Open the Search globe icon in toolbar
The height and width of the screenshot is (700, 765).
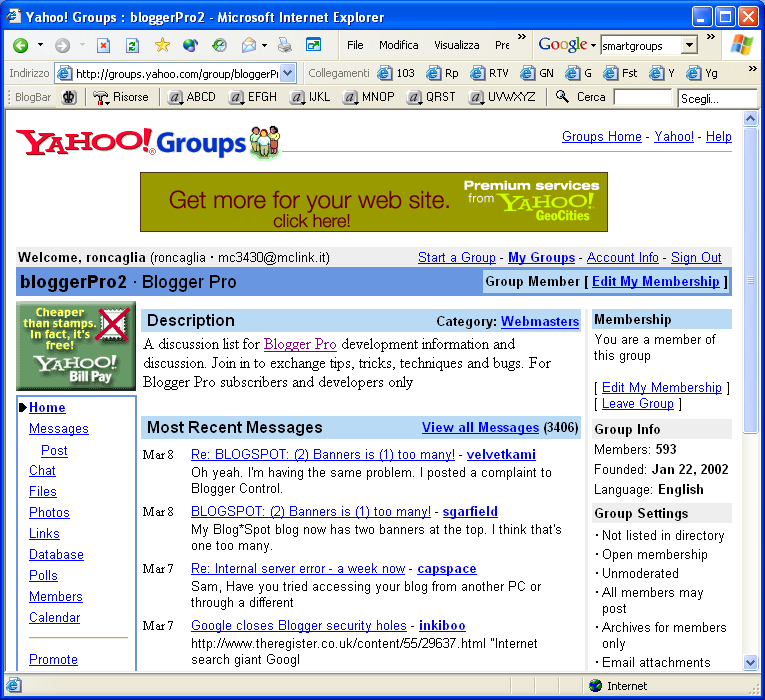(x=190, y=45)
